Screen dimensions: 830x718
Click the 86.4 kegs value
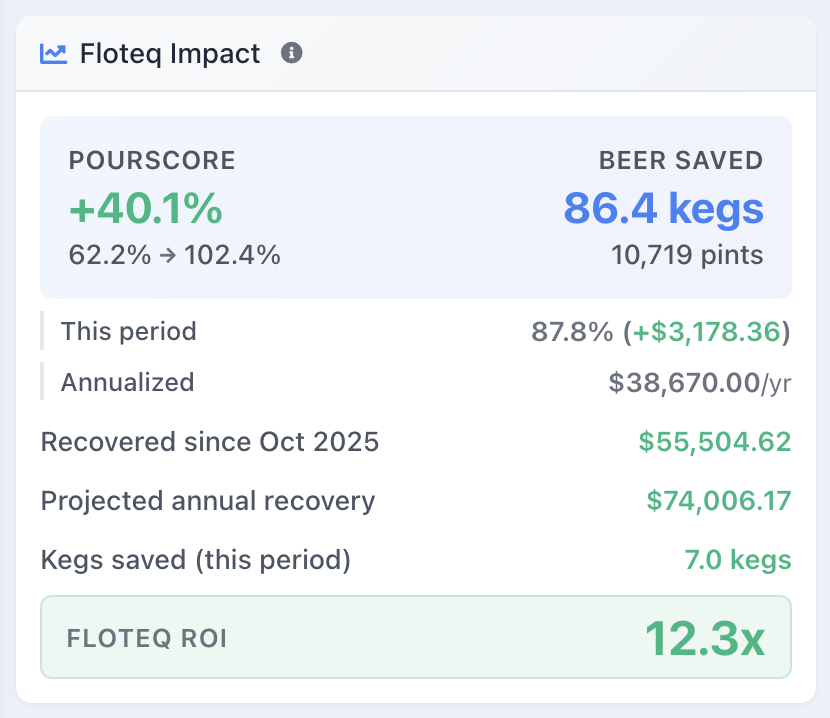click(664, 208)
